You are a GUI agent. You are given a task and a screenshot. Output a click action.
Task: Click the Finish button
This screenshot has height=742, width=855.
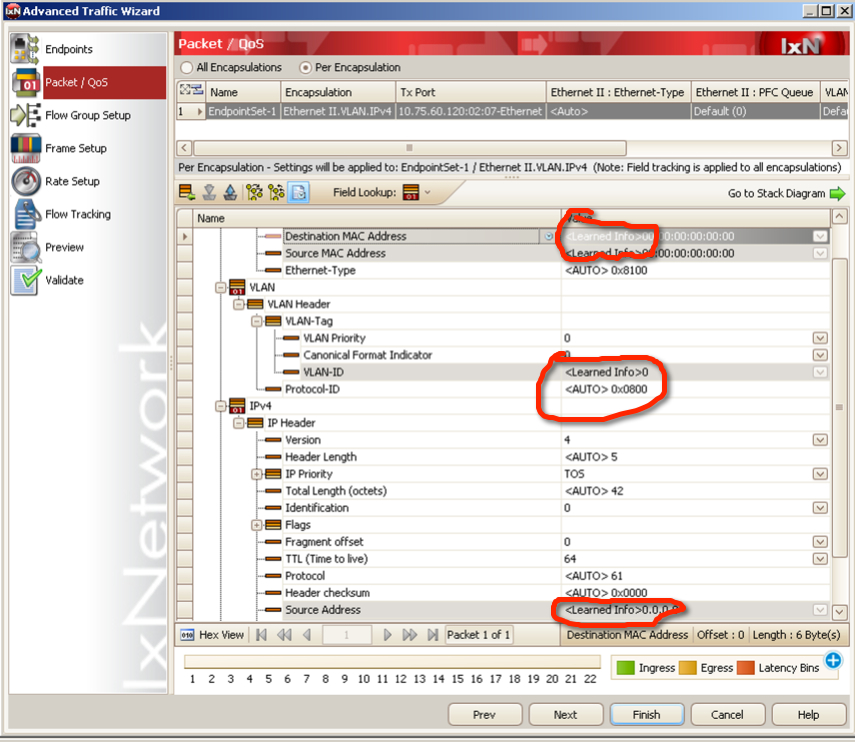point(647,715)
